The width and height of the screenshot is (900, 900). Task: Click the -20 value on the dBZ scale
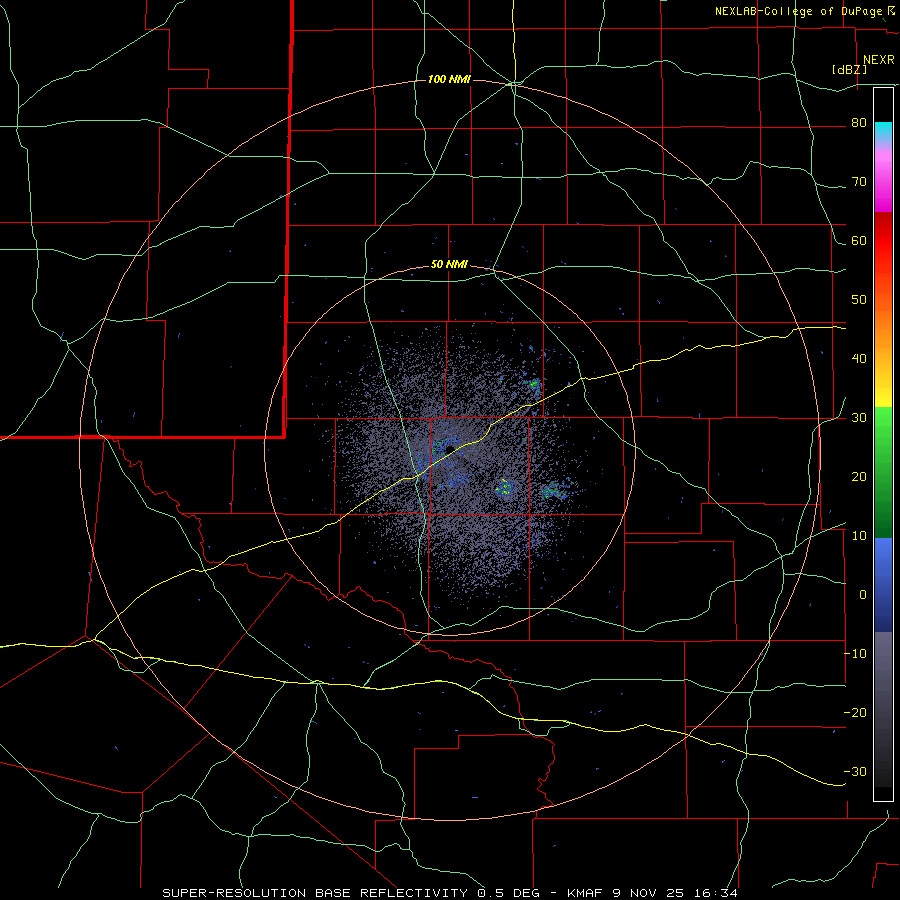(x=855, y=713)
